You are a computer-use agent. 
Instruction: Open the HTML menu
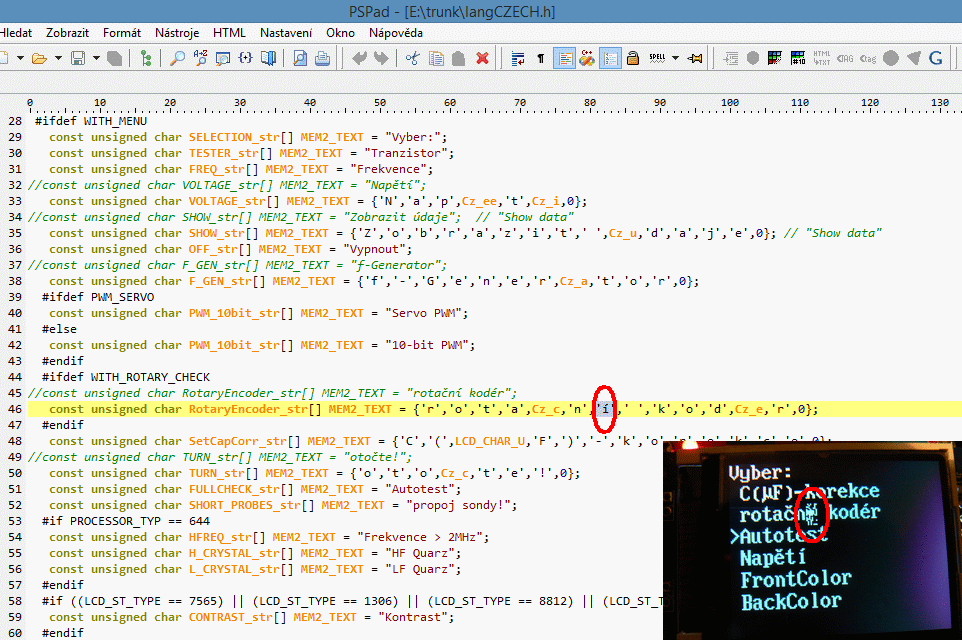click(229, 33)
